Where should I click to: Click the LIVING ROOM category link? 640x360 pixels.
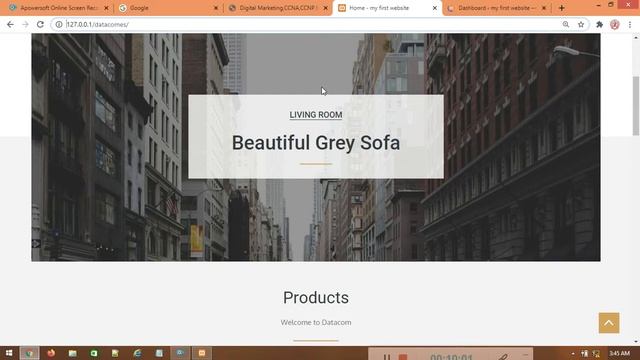click(x=316, y=115)
